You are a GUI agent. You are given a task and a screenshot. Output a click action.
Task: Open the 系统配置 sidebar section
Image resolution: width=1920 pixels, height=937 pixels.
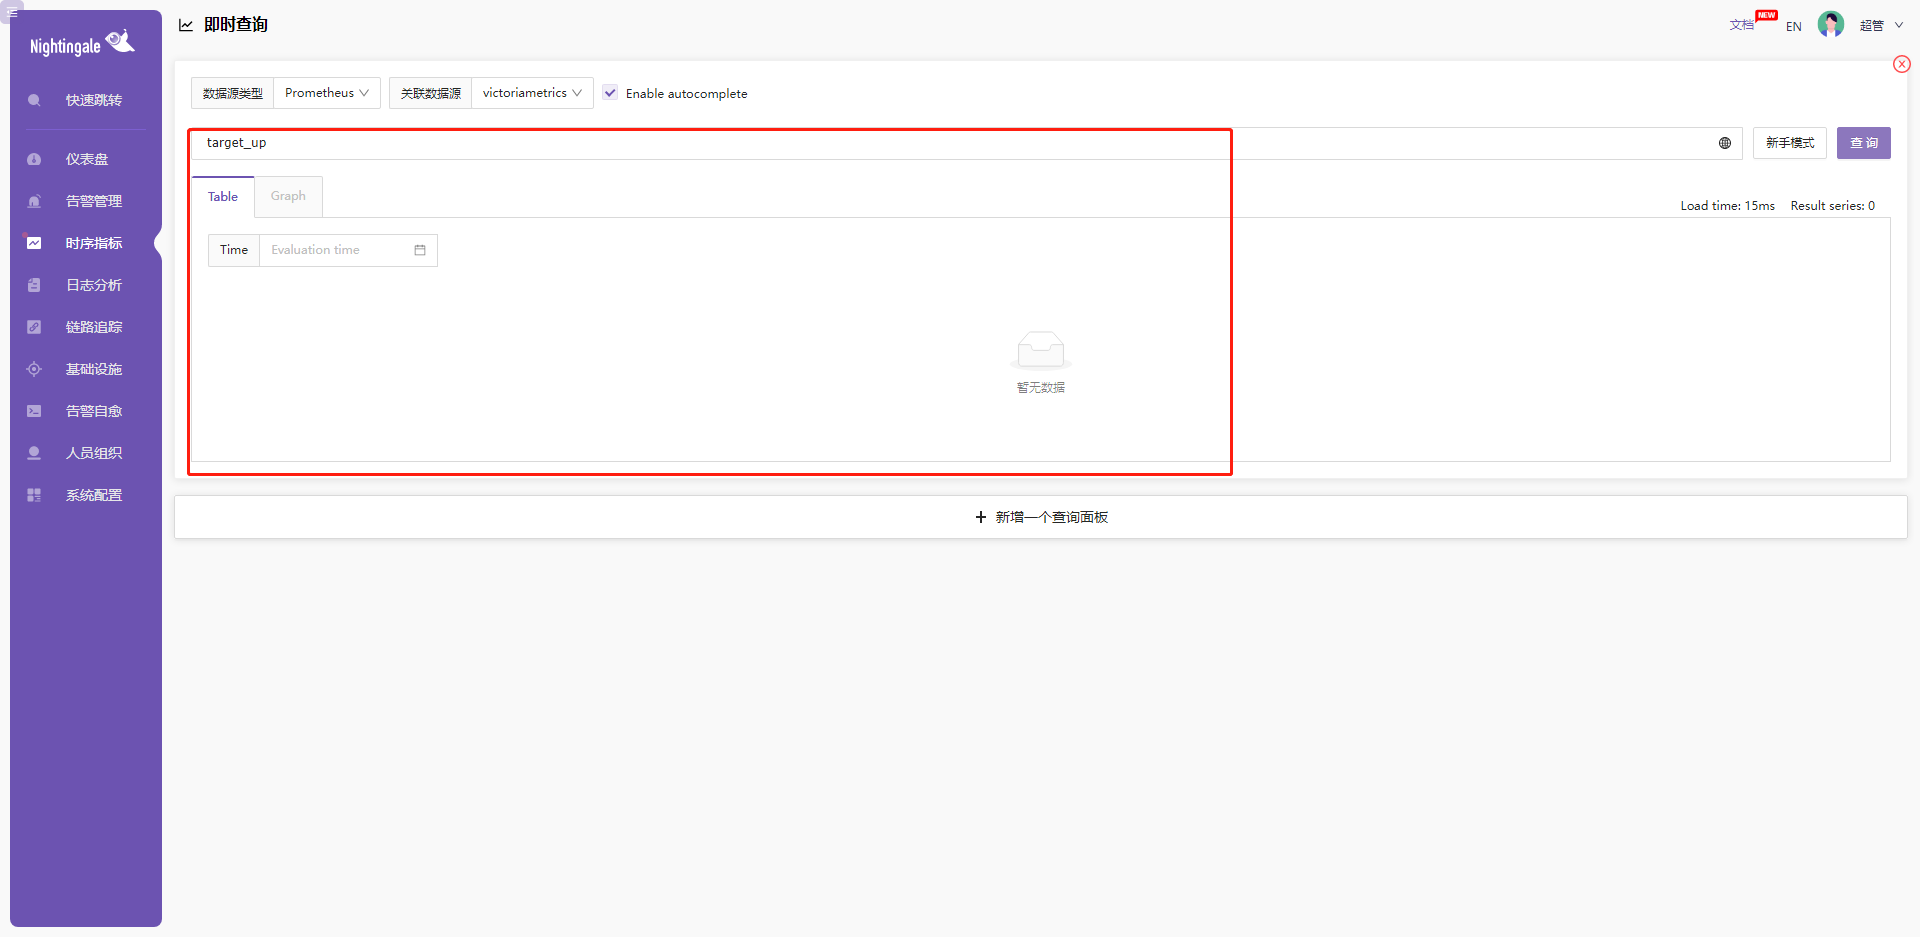93,495
